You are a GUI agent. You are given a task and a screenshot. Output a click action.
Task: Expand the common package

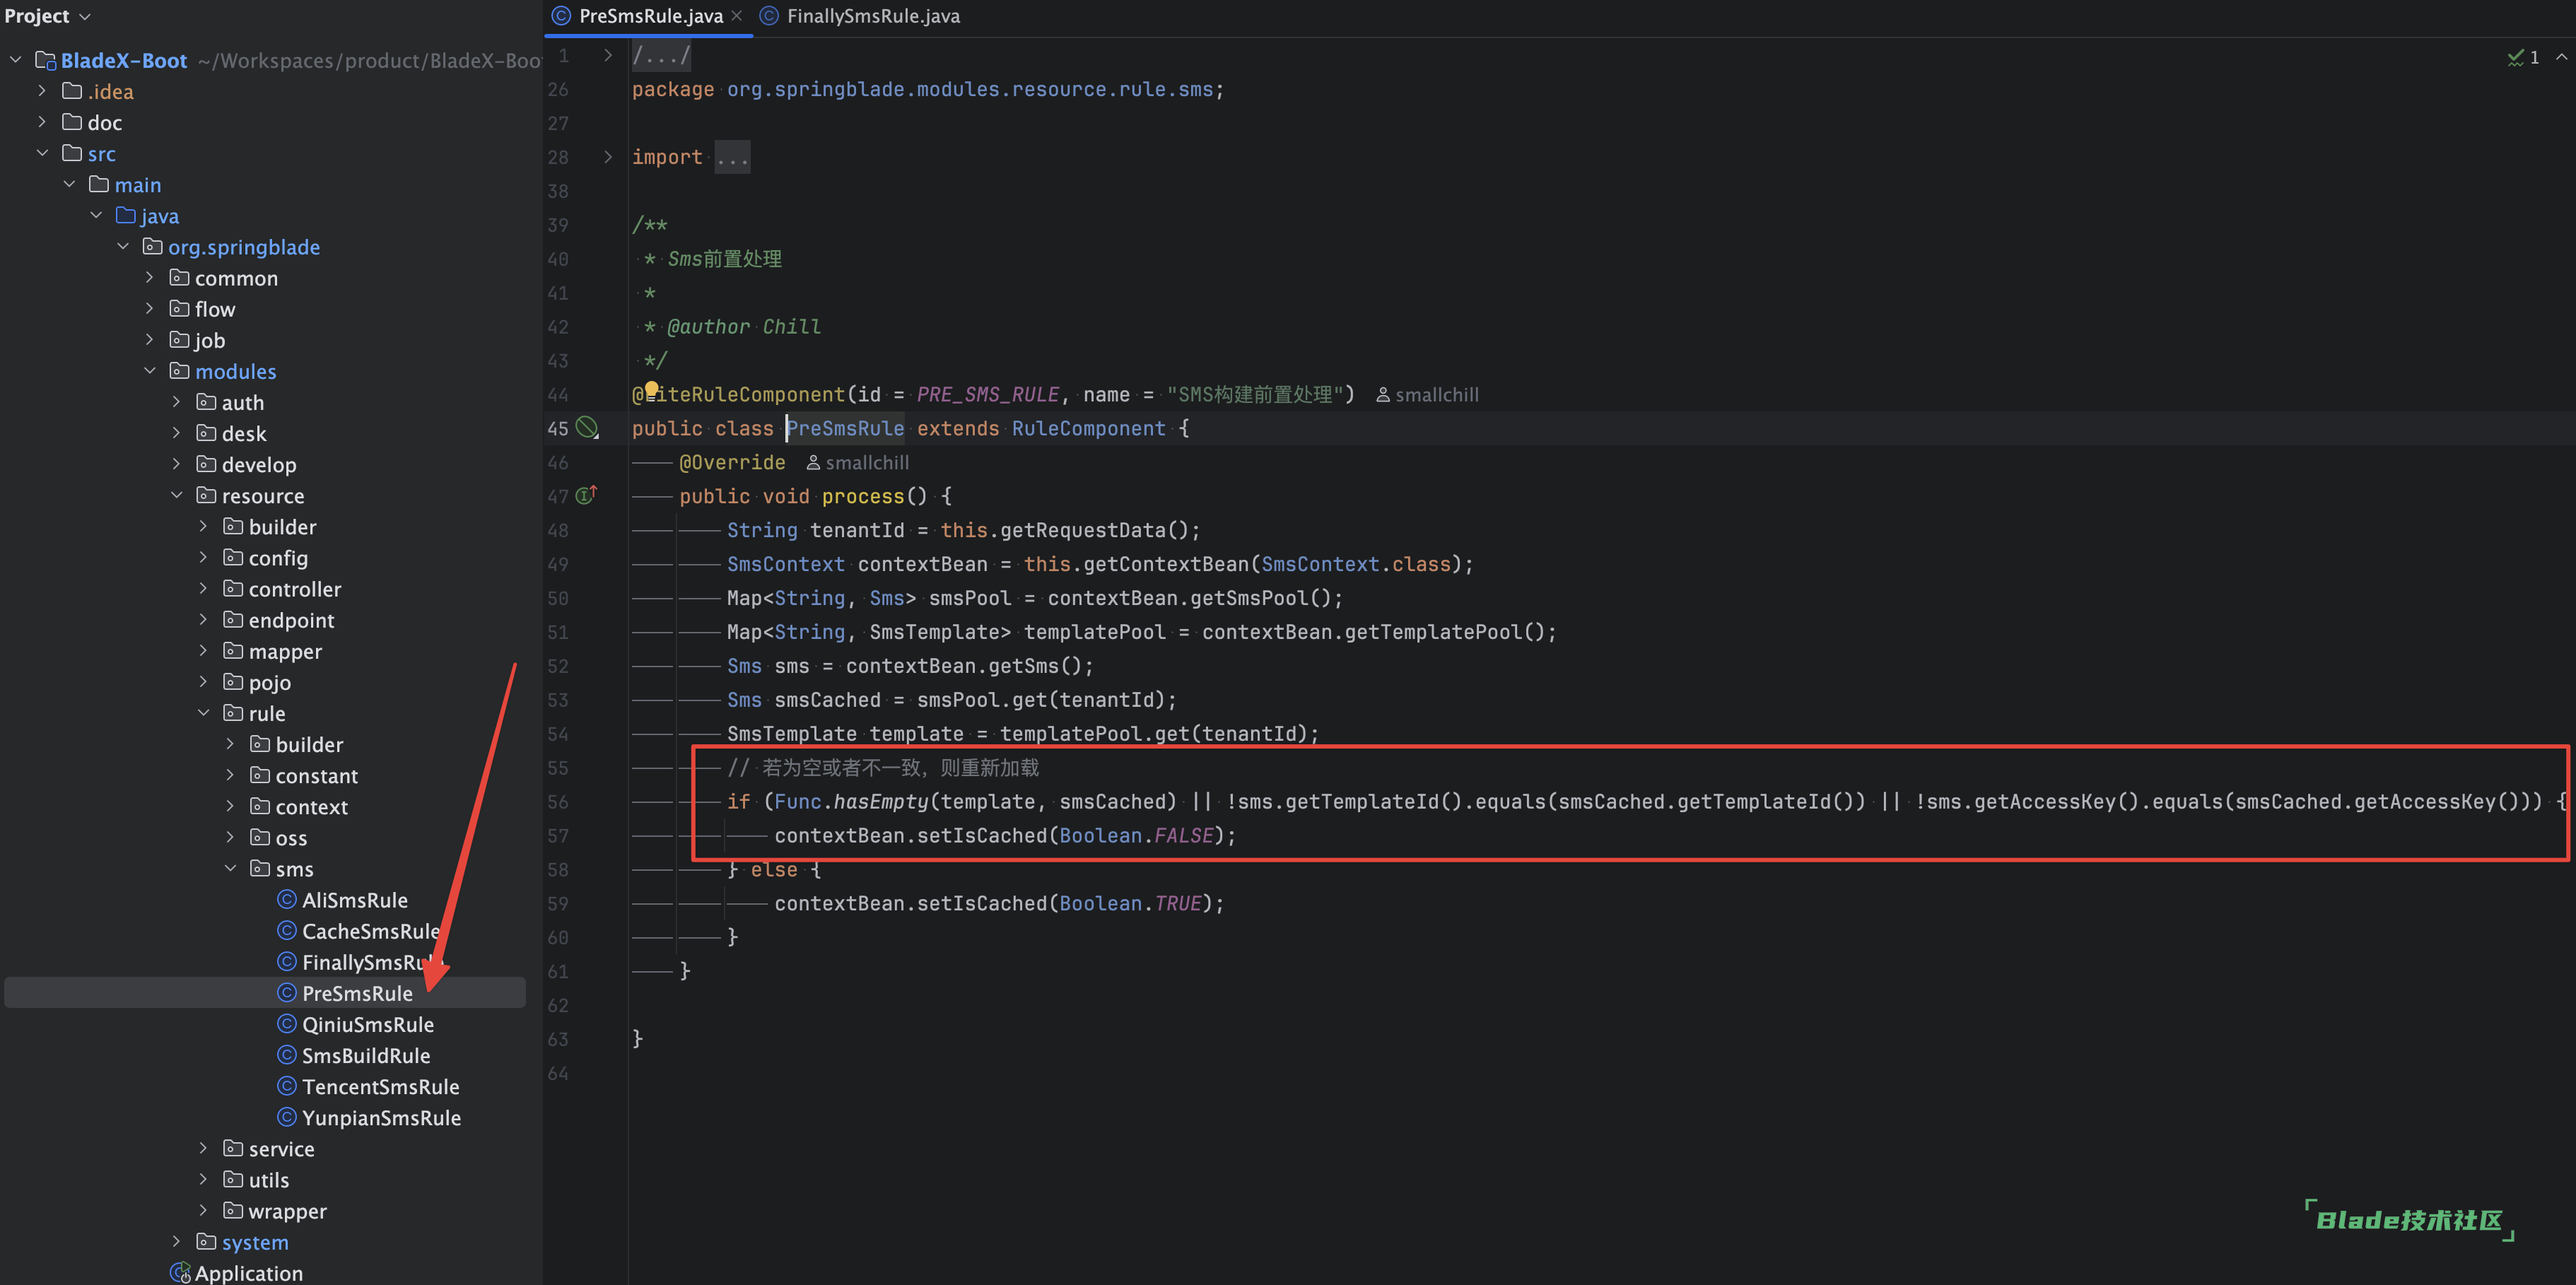pyautogui.click(x=150, y=277)
